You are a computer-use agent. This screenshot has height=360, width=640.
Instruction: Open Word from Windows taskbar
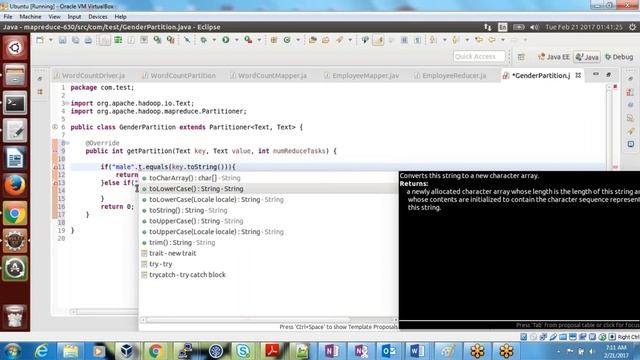click(417, 351)
